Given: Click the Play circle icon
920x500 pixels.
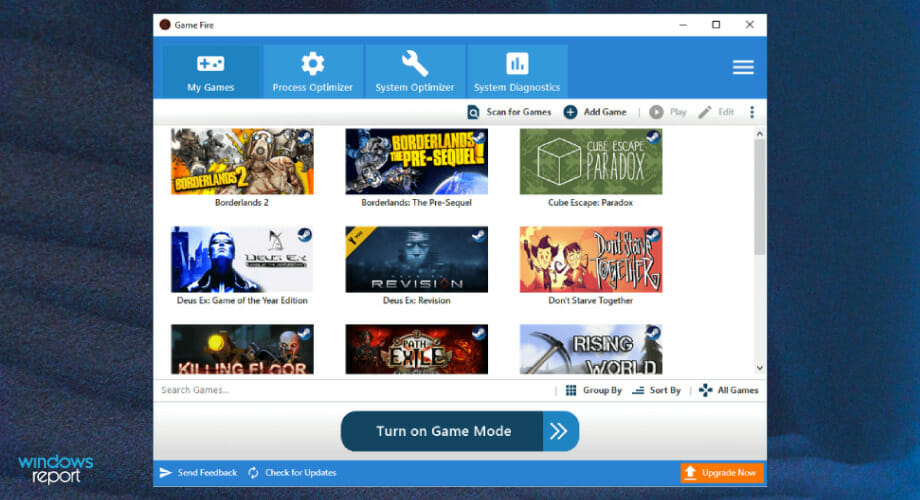Looking at the screenshot, I should [656, 112].
